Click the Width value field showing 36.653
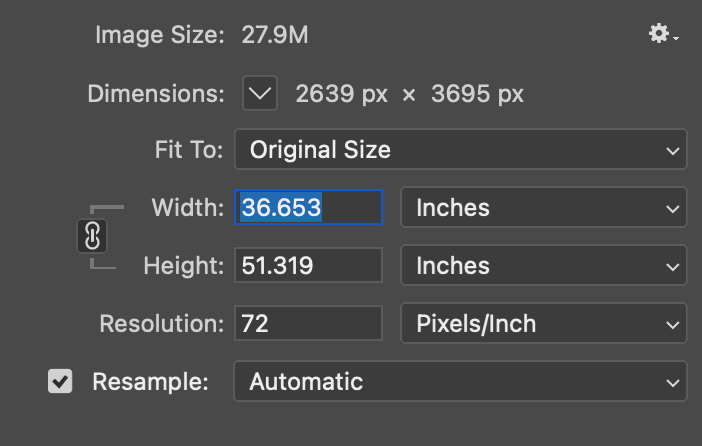The image size is (702, 446). click(308, 208)
